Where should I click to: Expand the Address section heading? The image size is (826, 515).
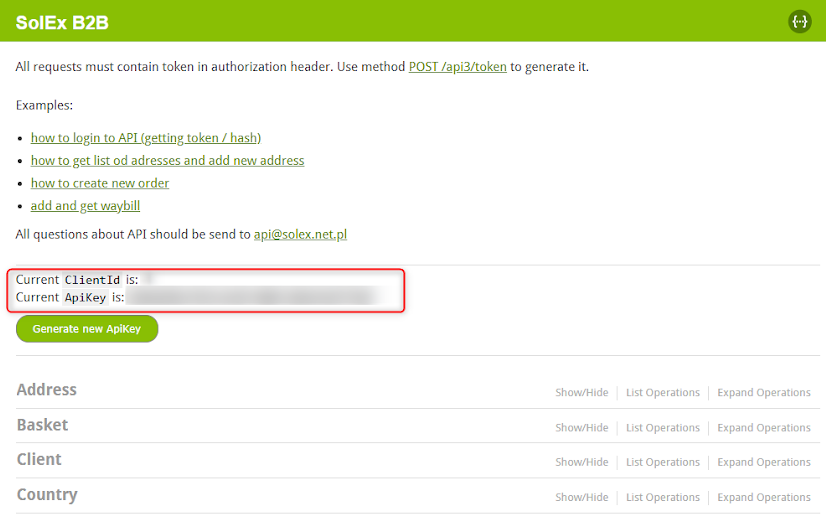46,390
